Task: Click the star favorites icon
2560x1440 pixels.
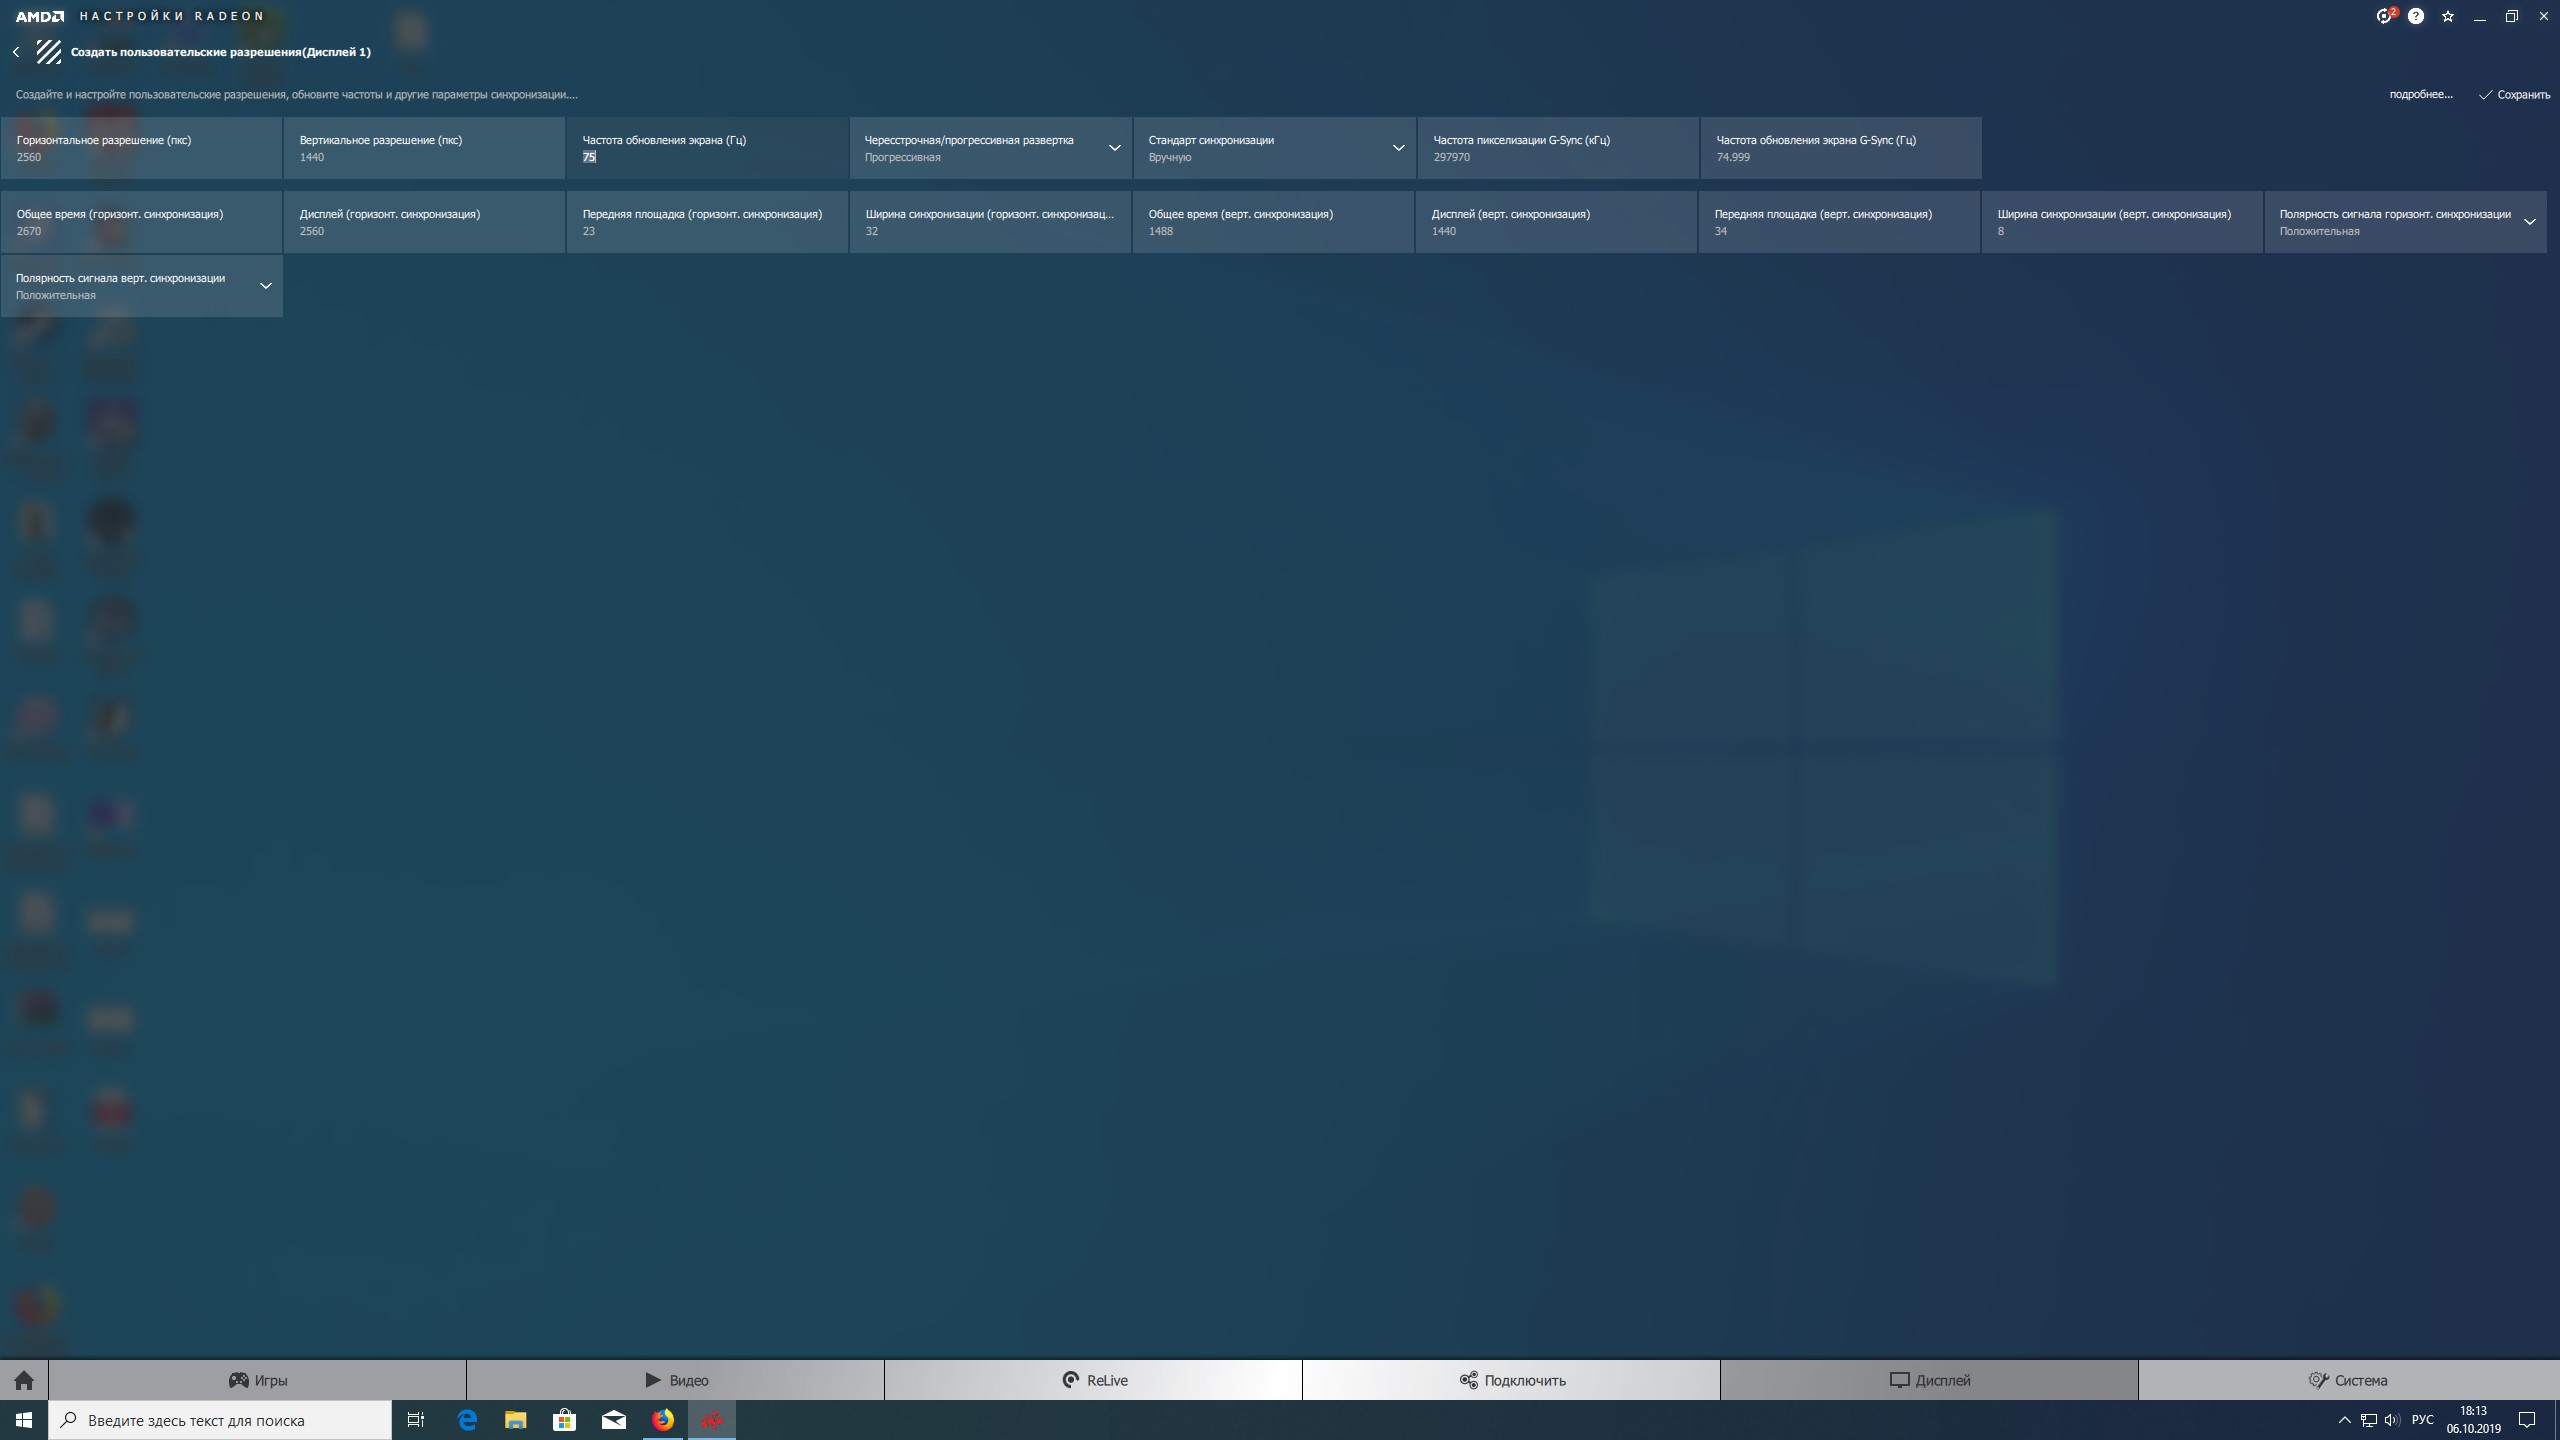Action: tap(2448, 17)
